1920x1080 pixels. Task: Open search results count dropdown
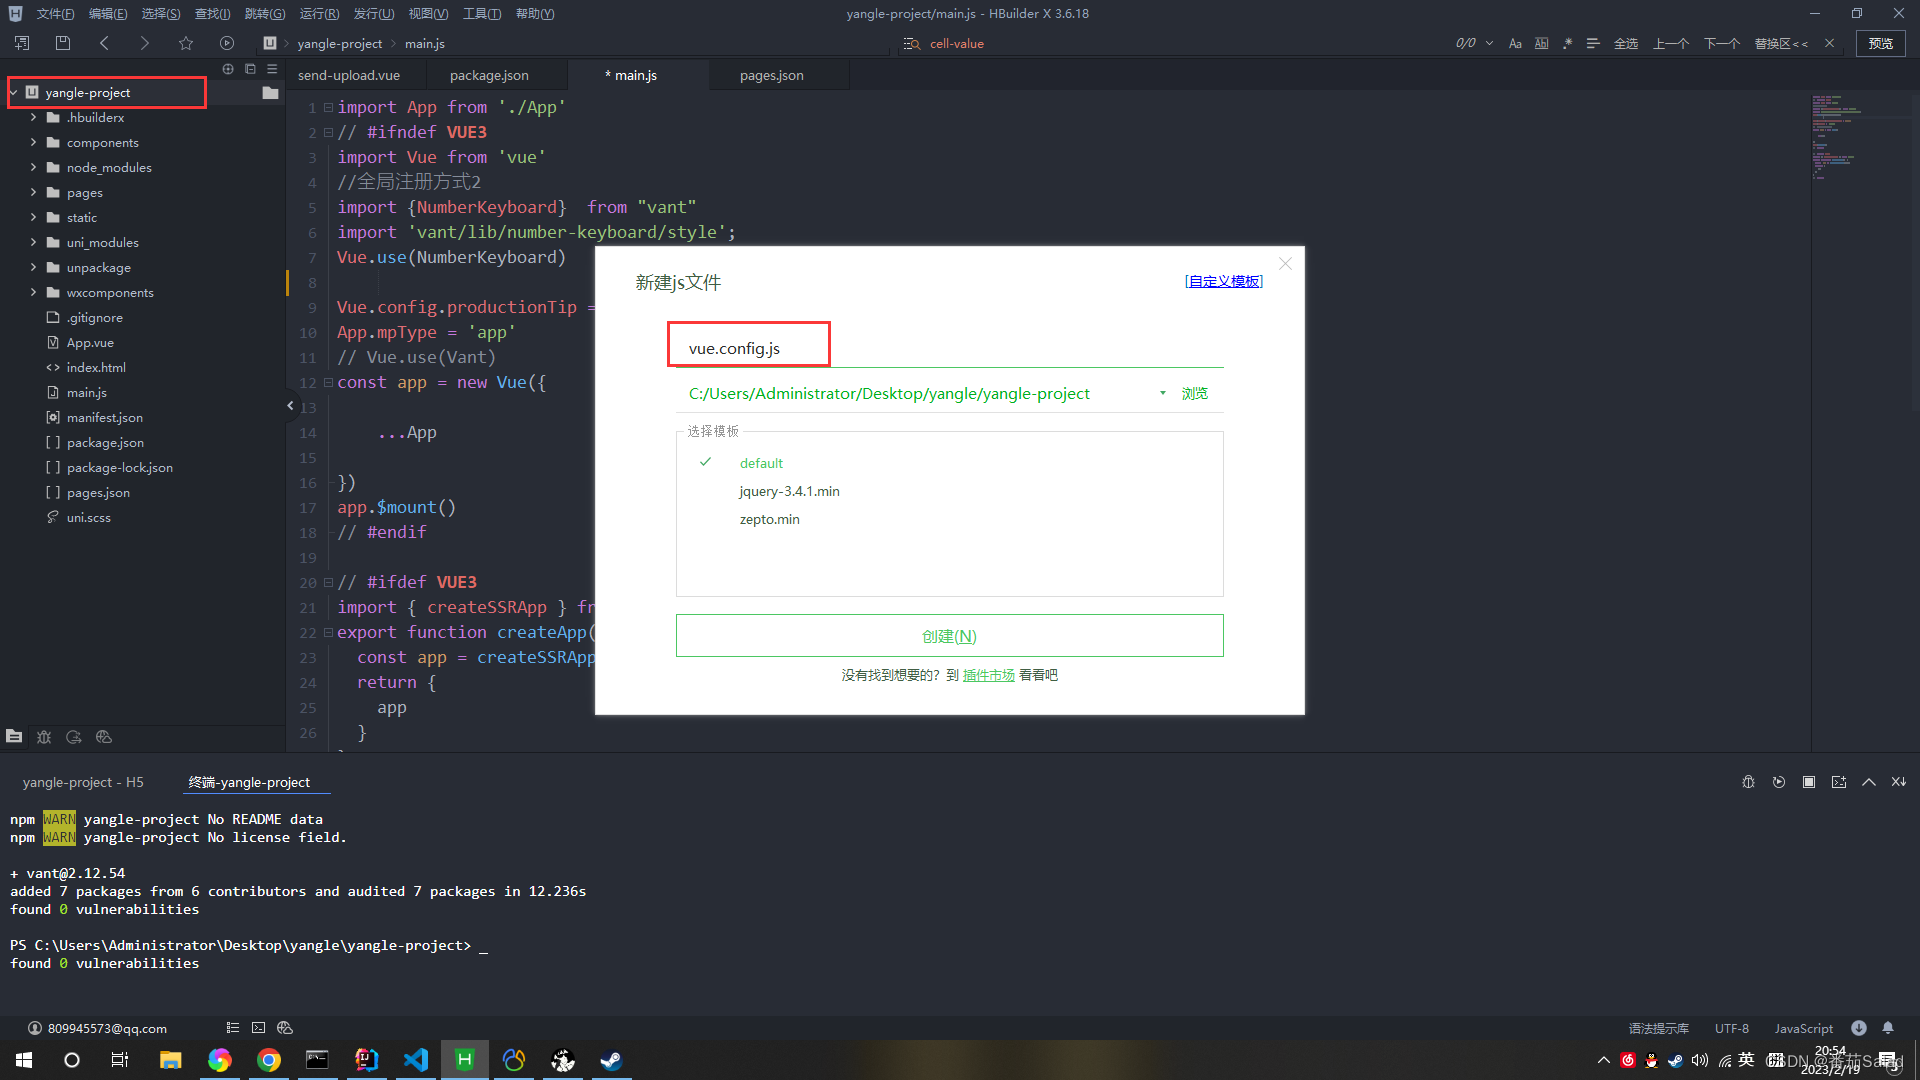[x=1489, y=43]
